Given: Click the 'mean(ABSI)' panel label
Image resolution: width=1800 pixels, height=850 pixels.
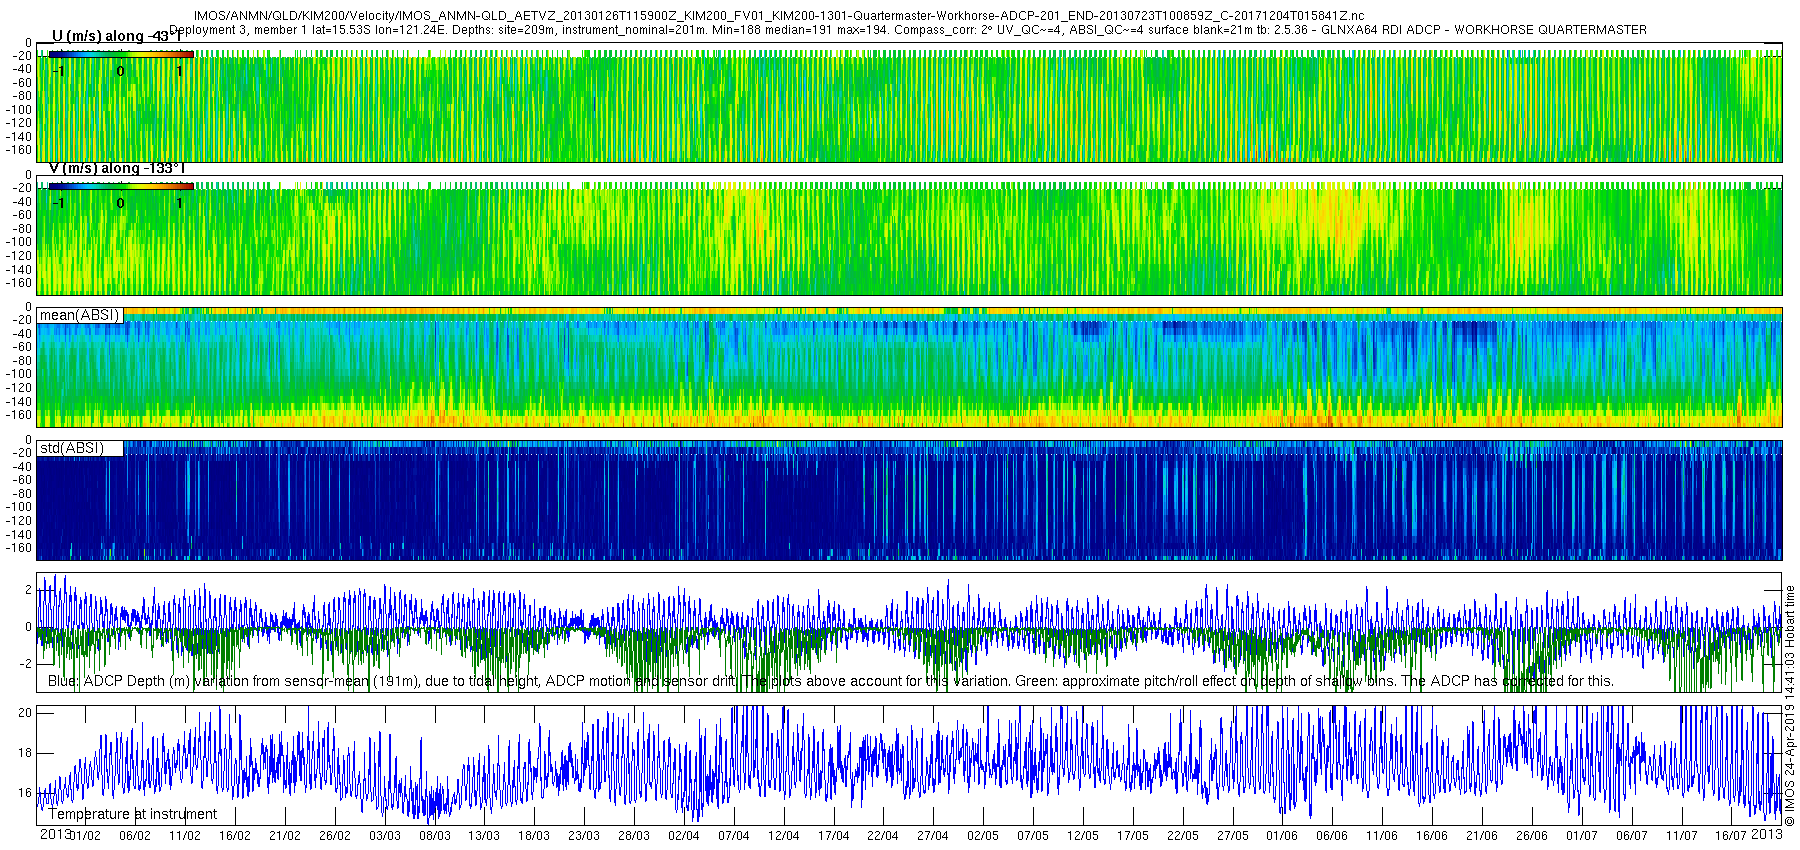Looking at the screenshot, I should coord(80,315).
